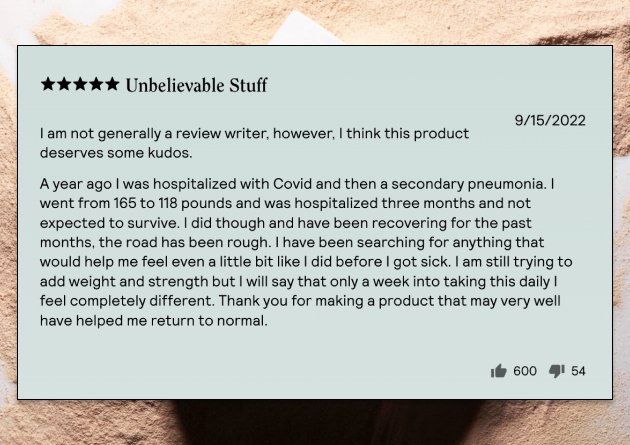Screen dimensions: 630x445
Task: Click the review title Unbelievable Stuff
Action: (x=196, y=86)
